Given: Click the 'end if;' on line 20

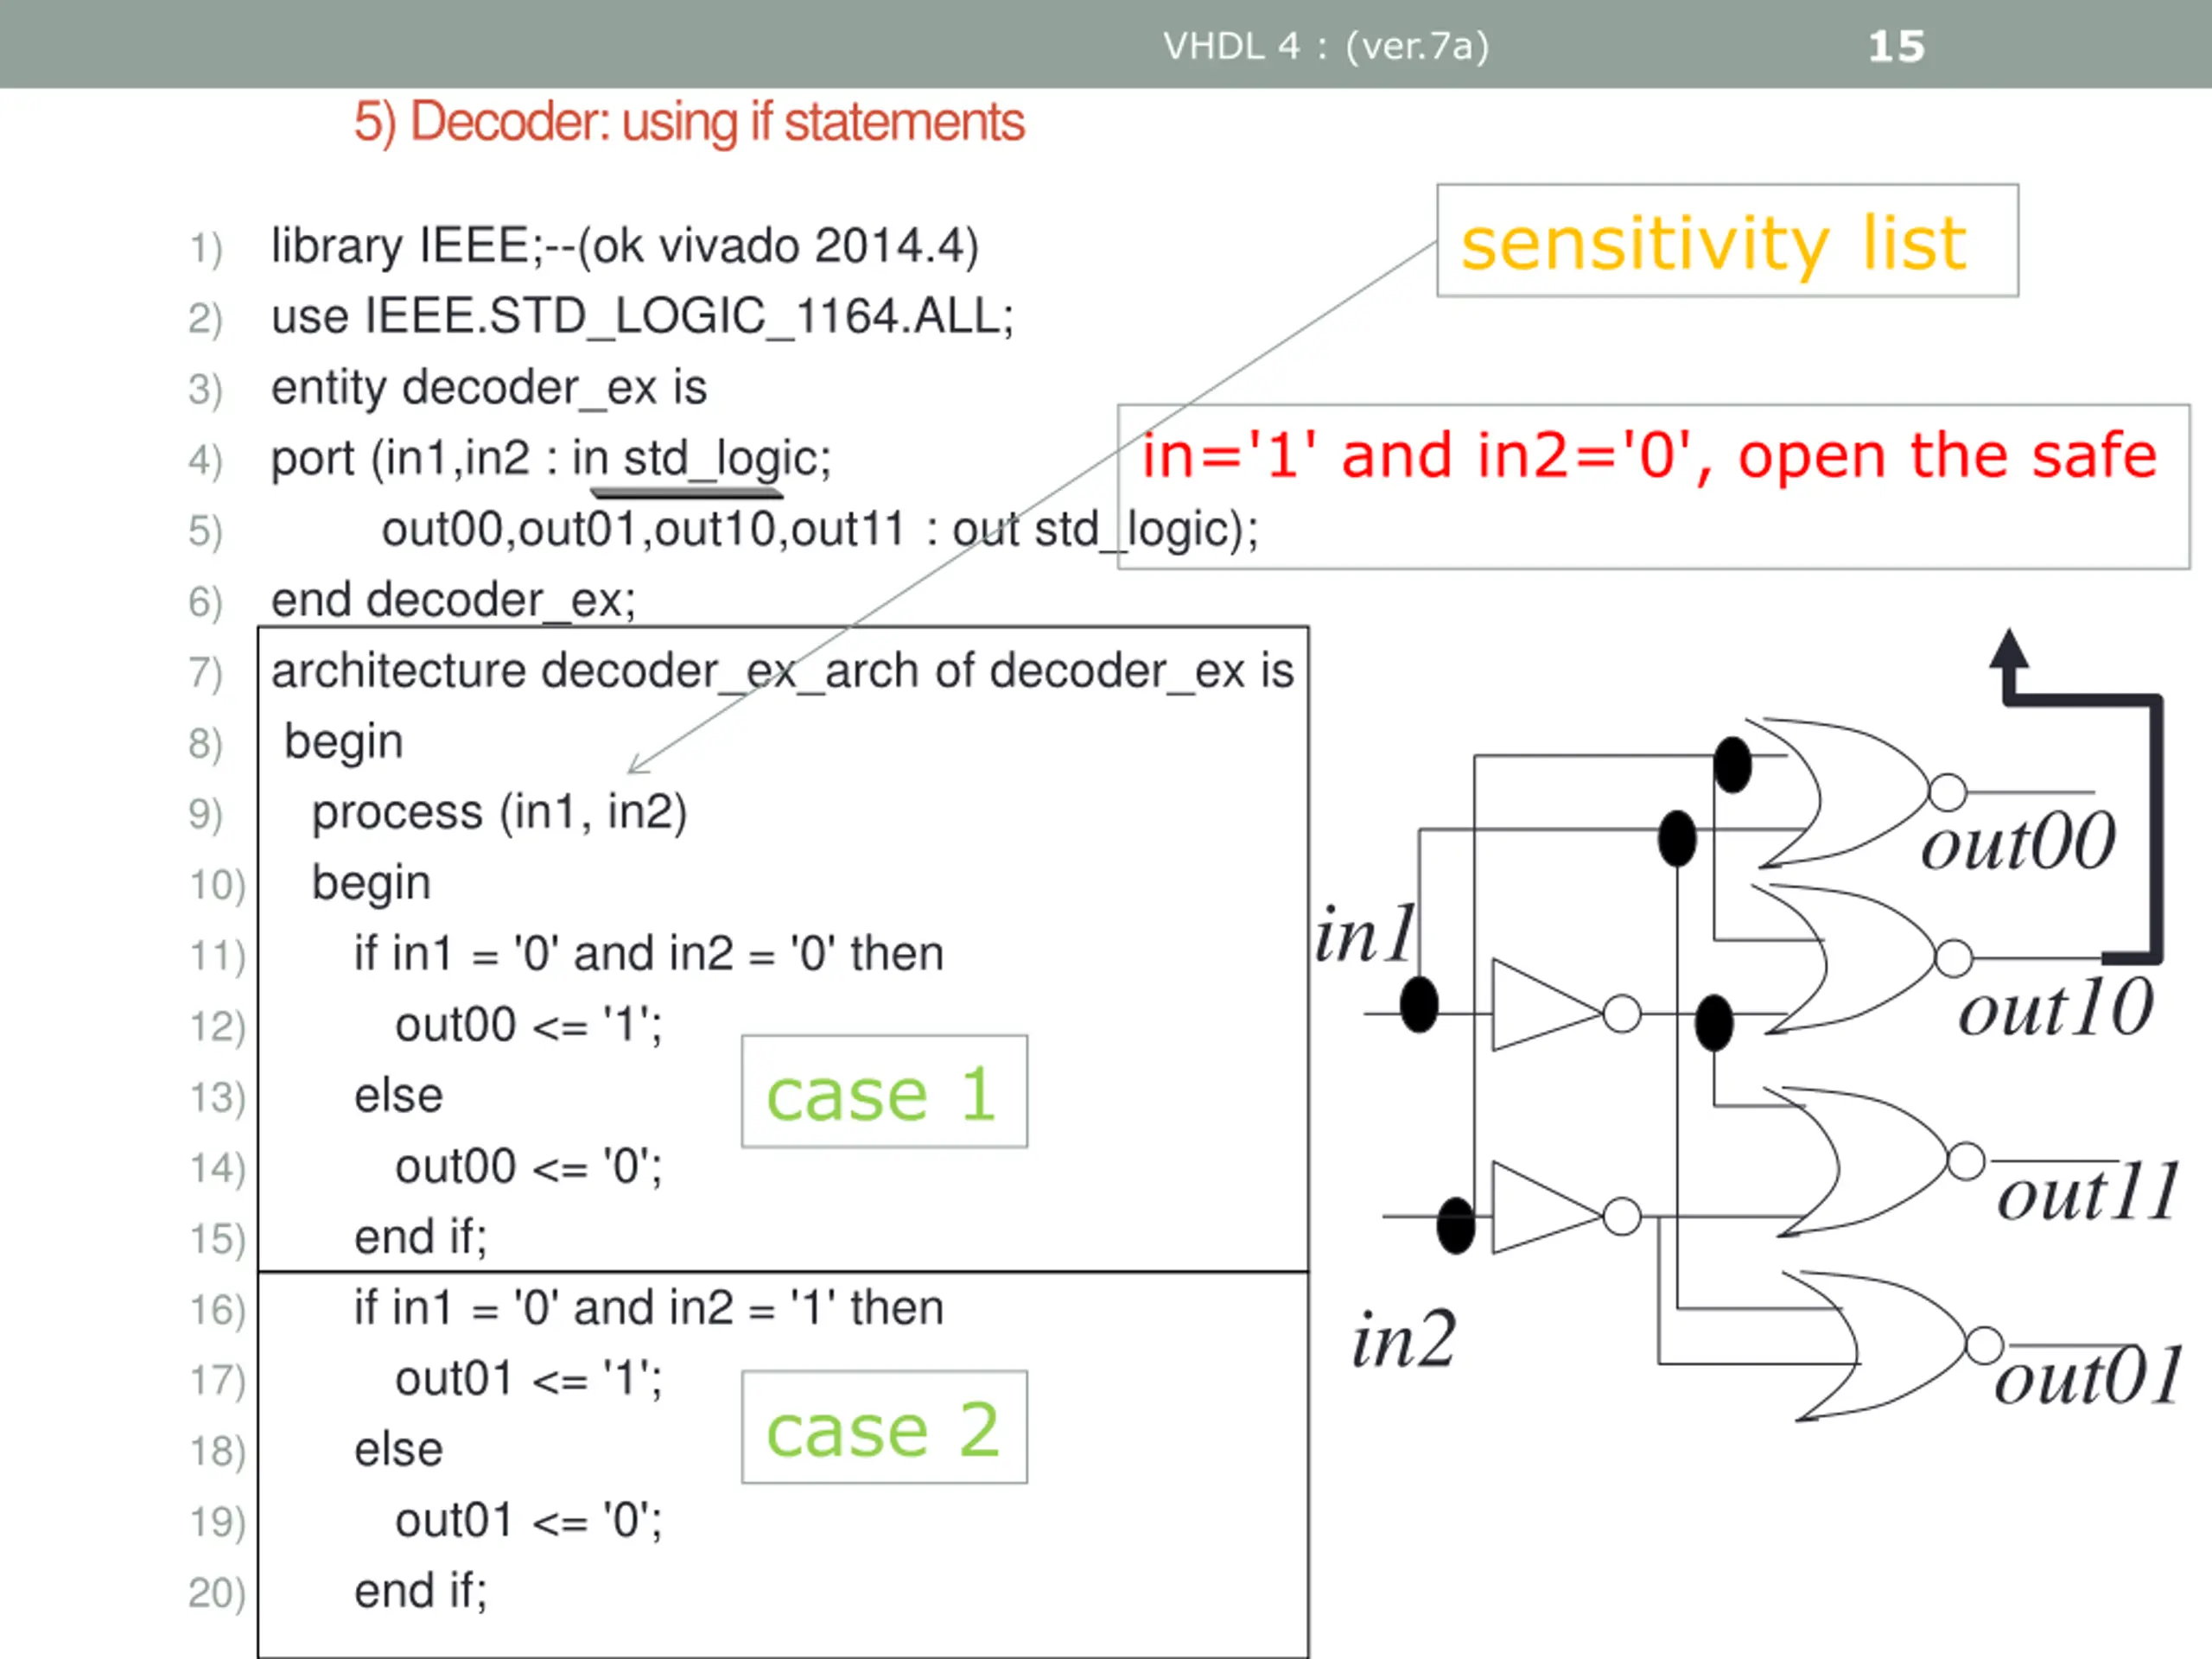Looking at the screenshot, I should point(421,1592).
